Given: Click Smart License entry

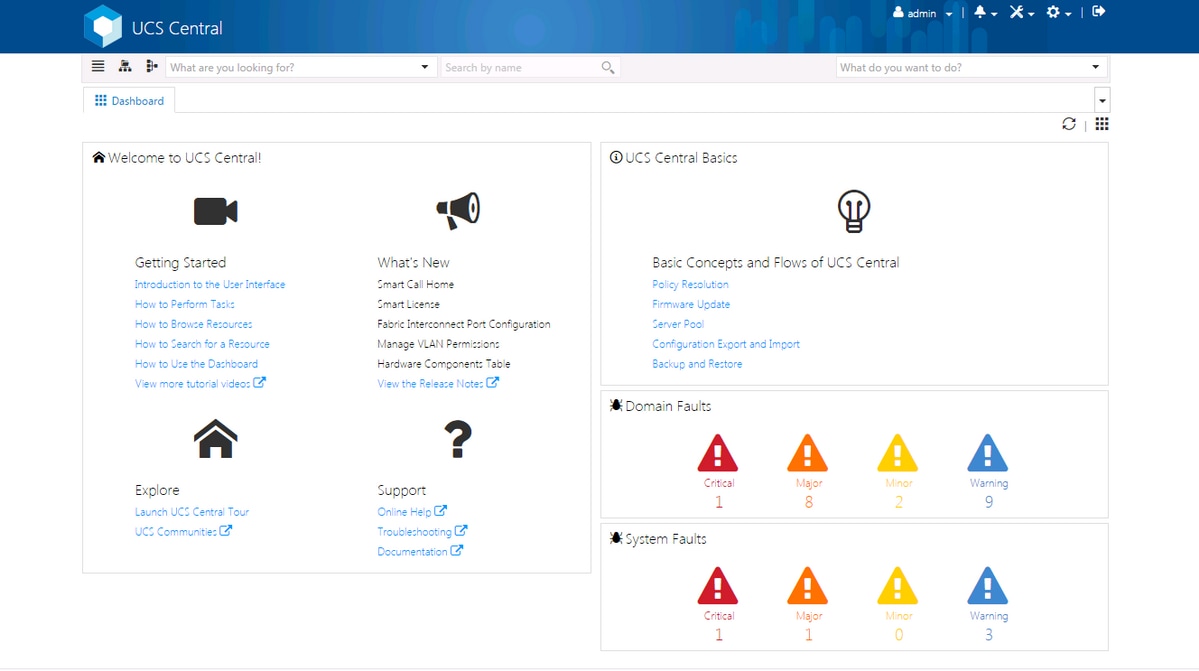Looking at the screenshot, I should [x=408, y=304].
